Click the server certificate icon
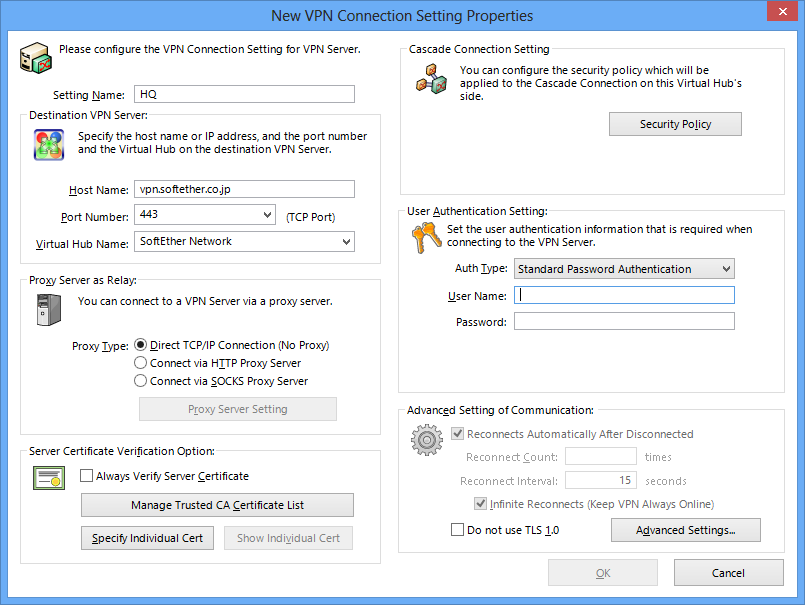The width and height of the screenshot is (805, 605). point(49,478)
